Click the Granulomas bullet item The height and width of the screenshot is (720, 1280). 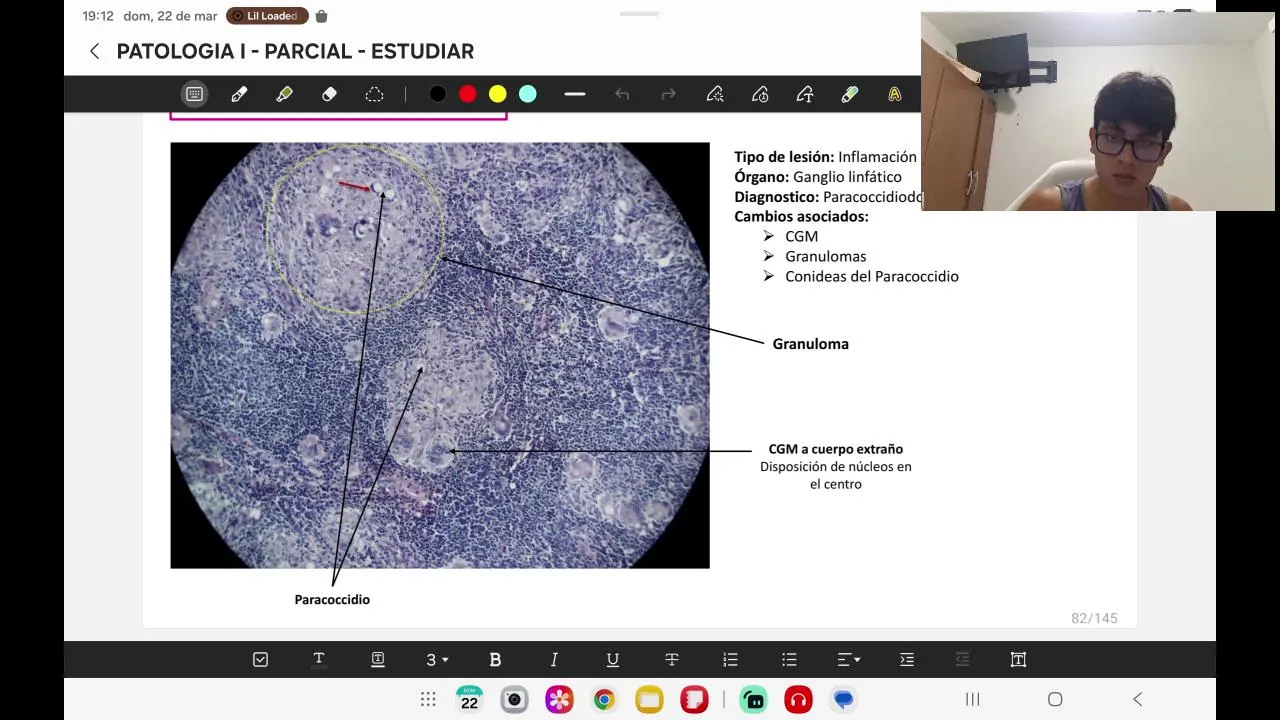click(x=825, y=256)
